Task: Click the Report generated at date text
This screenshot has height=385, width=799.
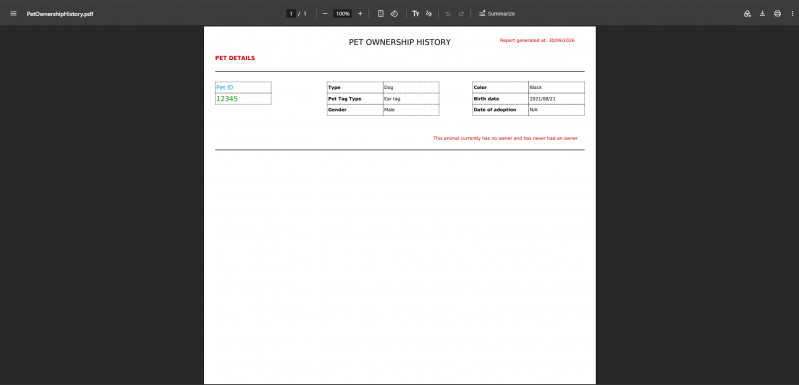Action: point(537,40)
